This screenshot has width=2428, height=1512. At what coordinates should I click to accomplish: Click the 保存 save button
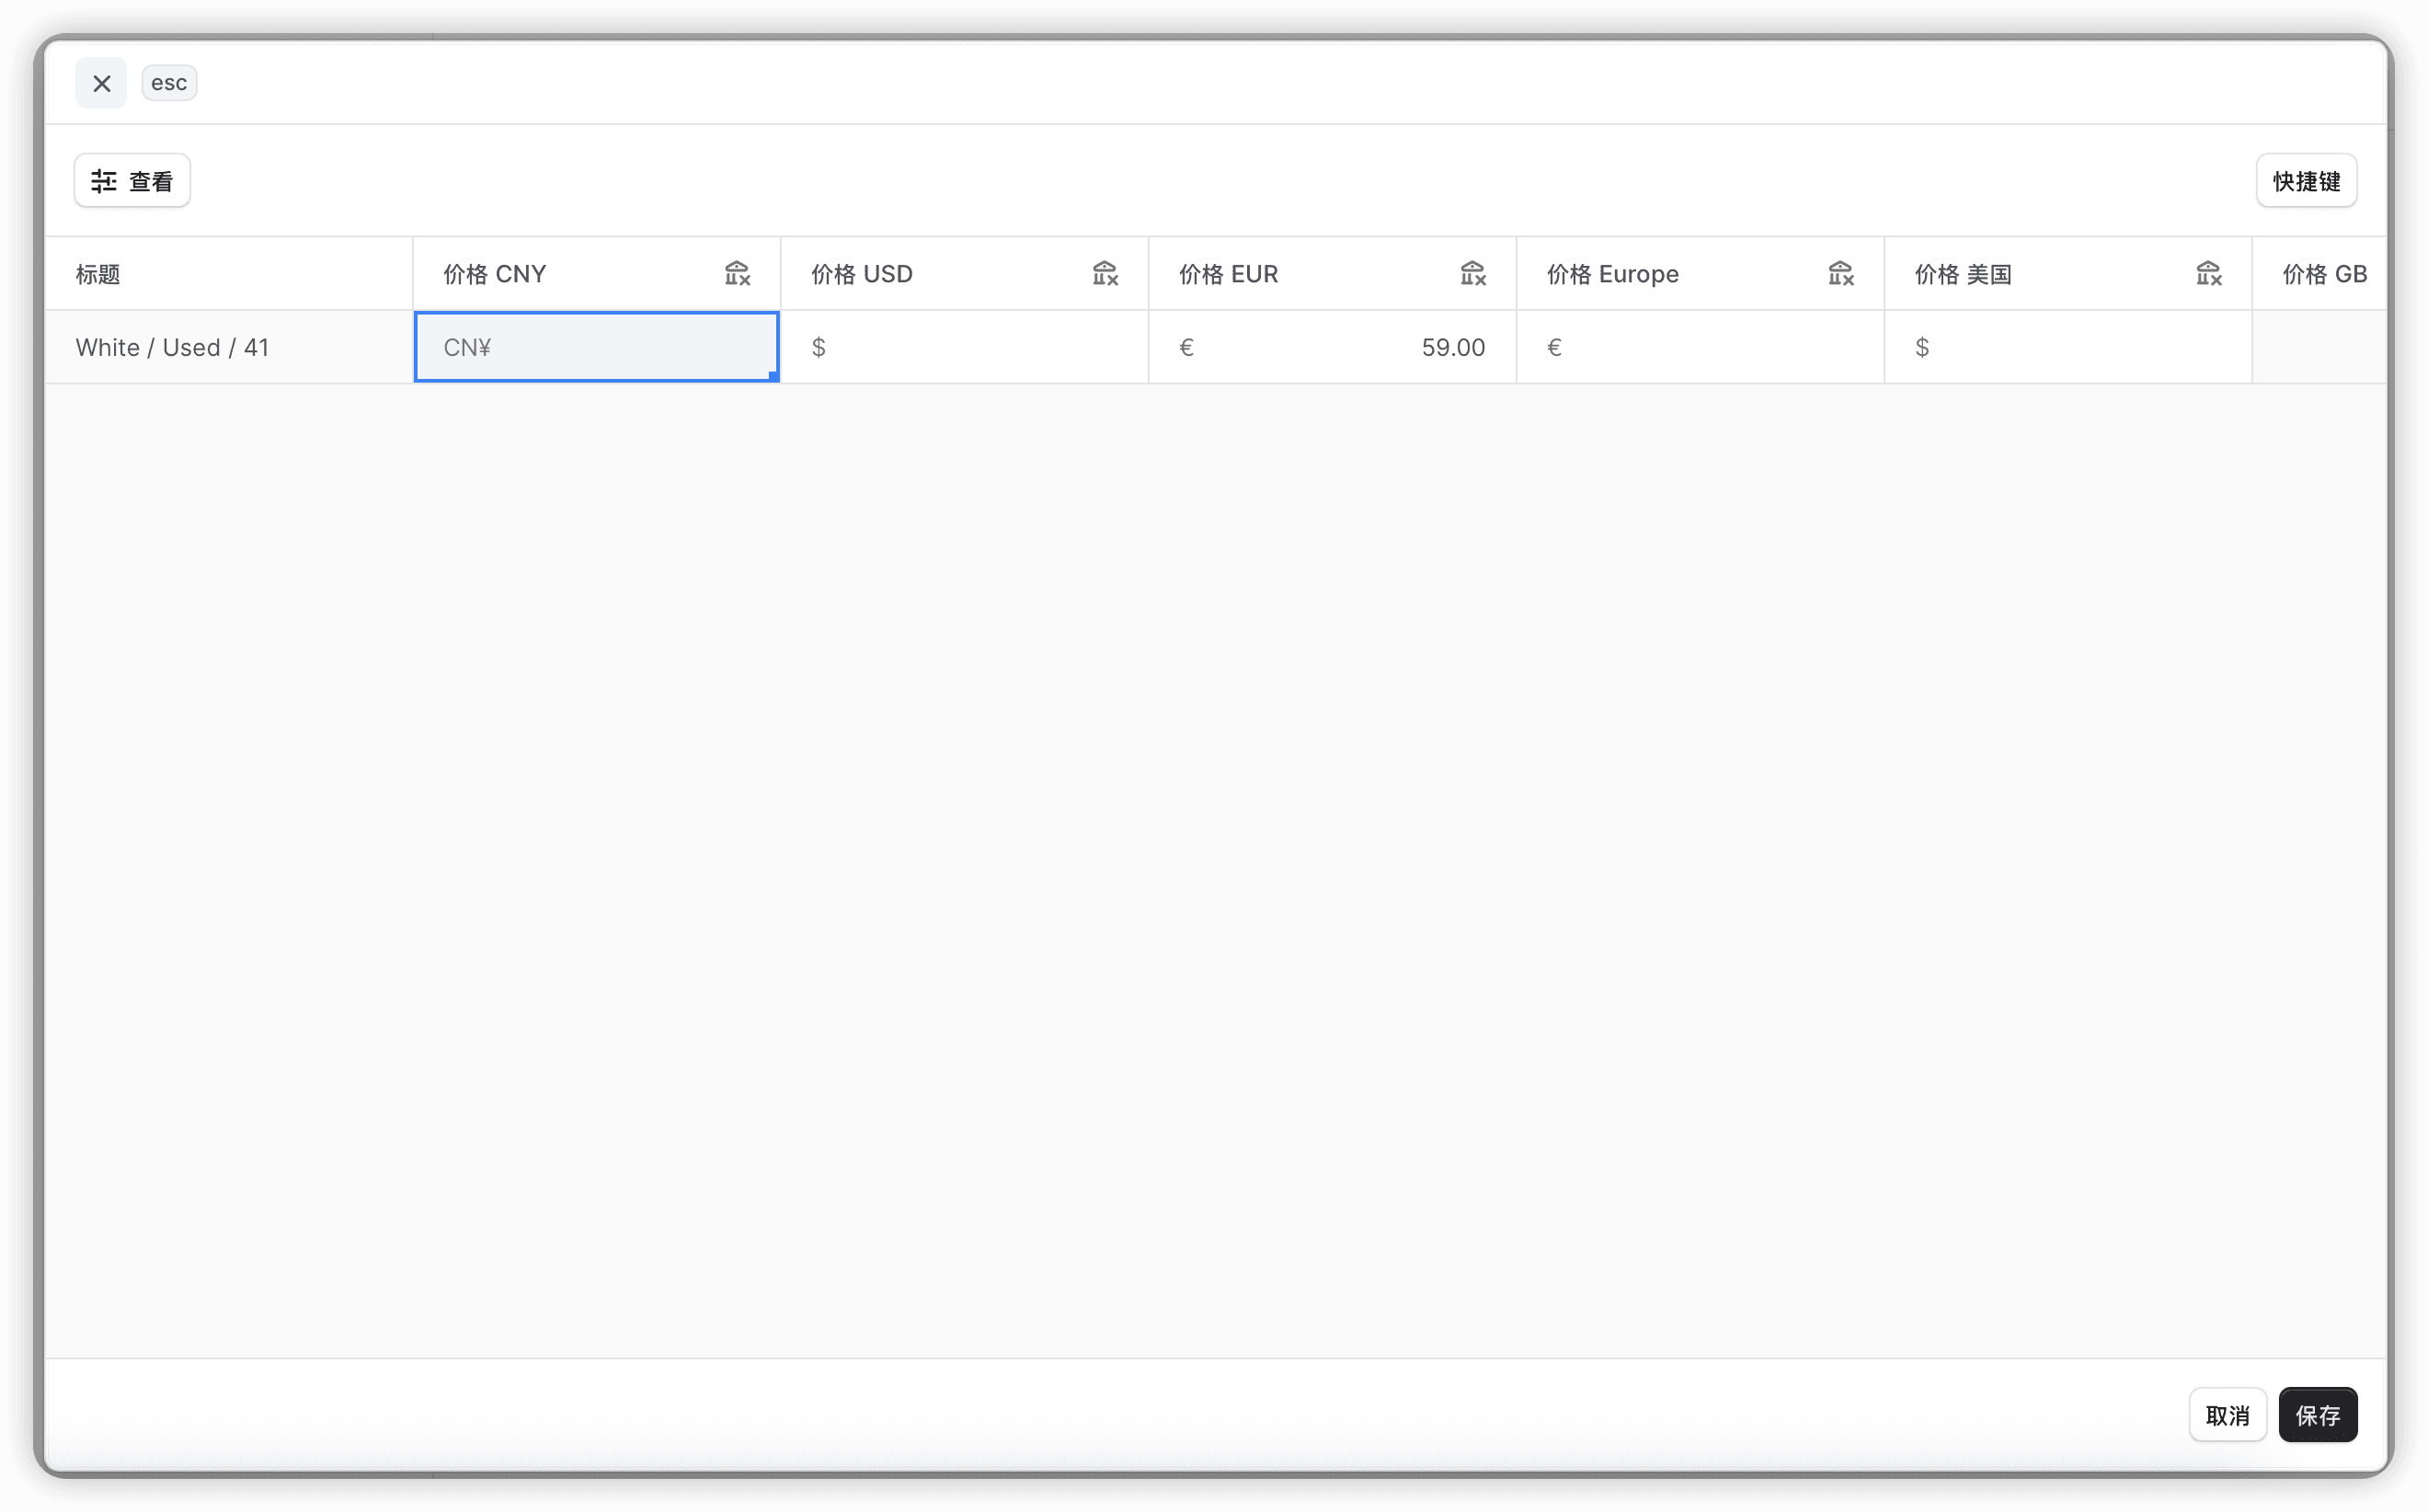(x=2317, y=1415)
